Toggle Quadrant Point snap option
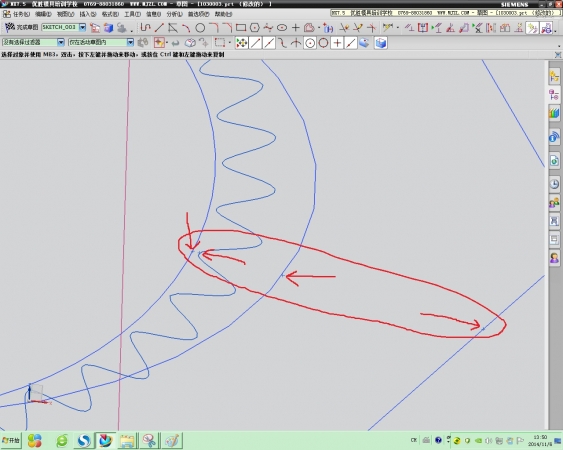563x450 pixels. click(324, 43)
